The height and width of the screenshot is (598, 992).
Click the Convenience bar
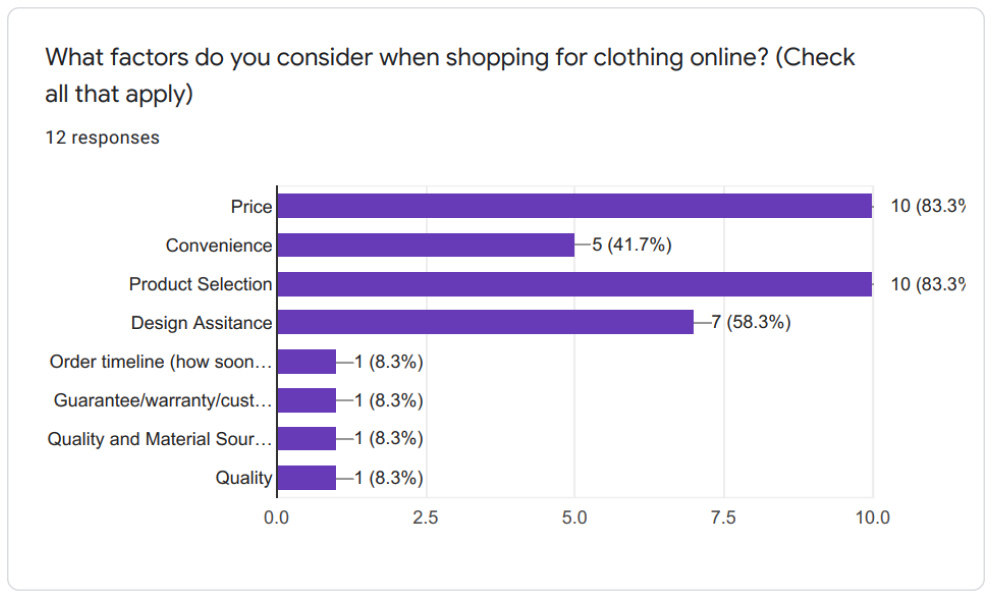(x=426, y=245)
